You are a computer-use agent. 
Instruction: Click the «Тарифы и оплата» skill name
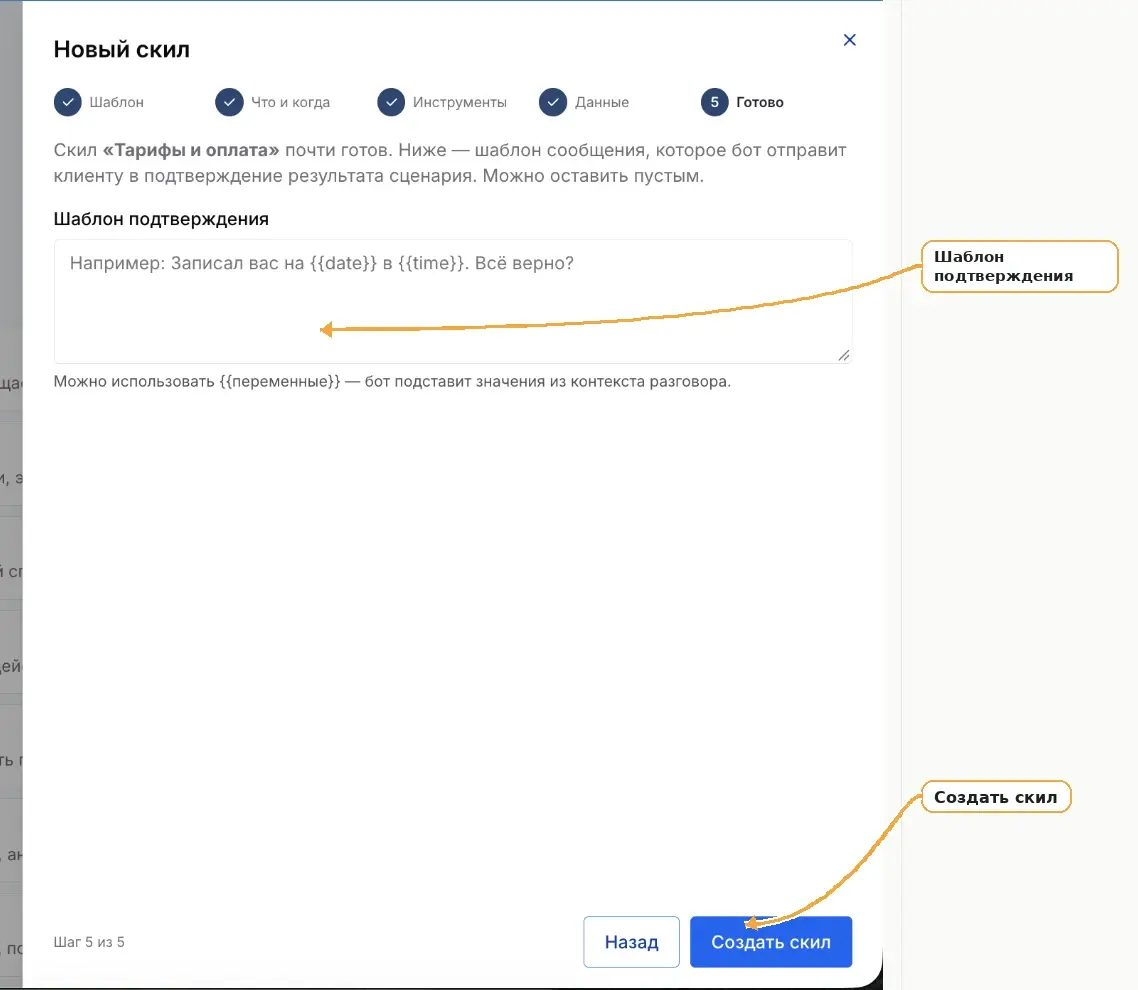[x=191, y=150]
